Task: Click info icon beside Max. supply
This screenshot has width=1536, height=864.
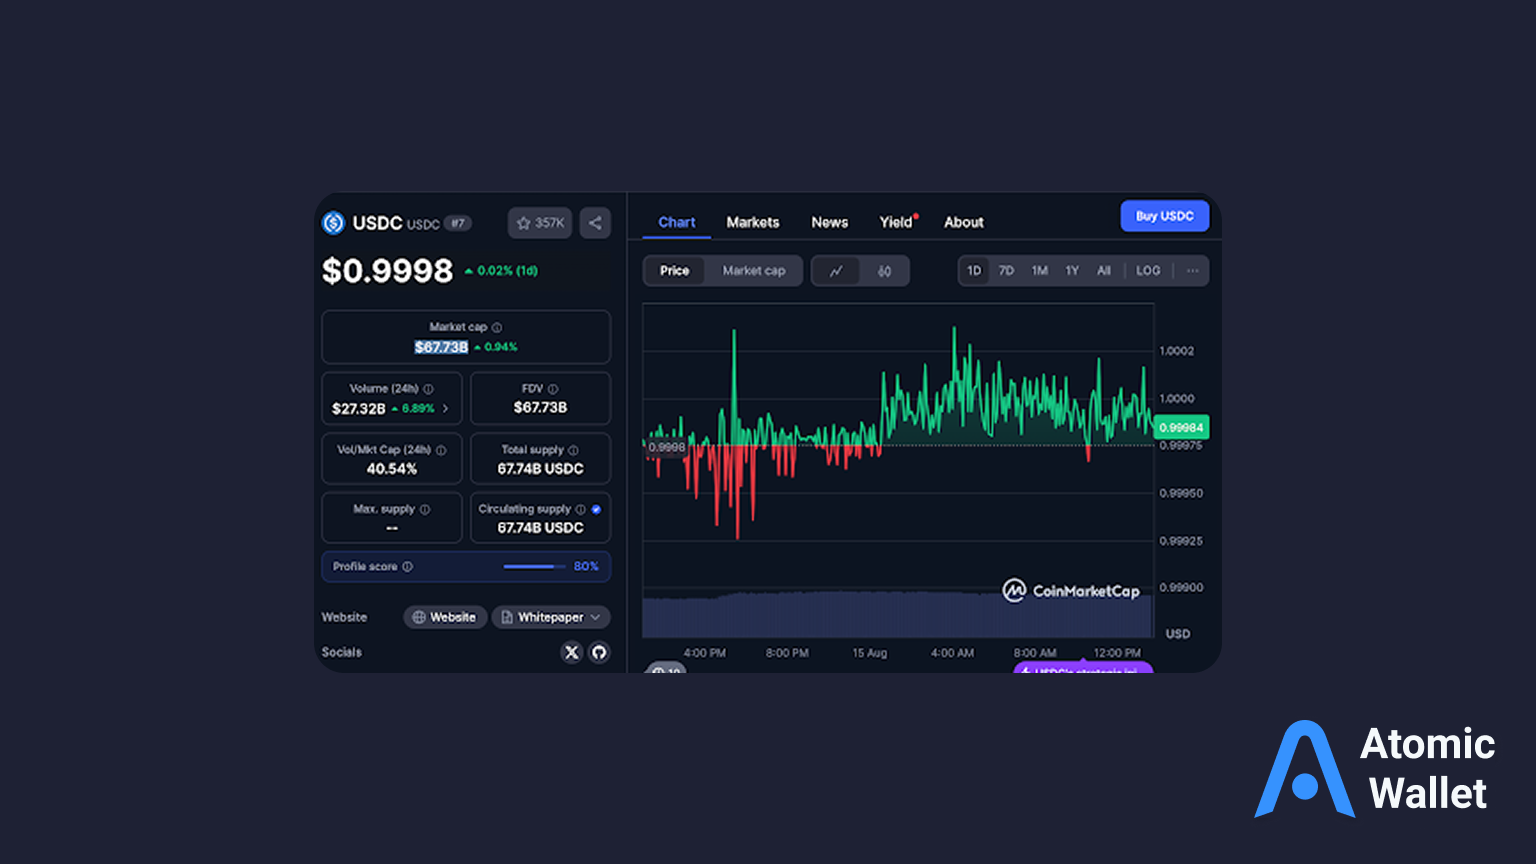Action: click(425, 509)
